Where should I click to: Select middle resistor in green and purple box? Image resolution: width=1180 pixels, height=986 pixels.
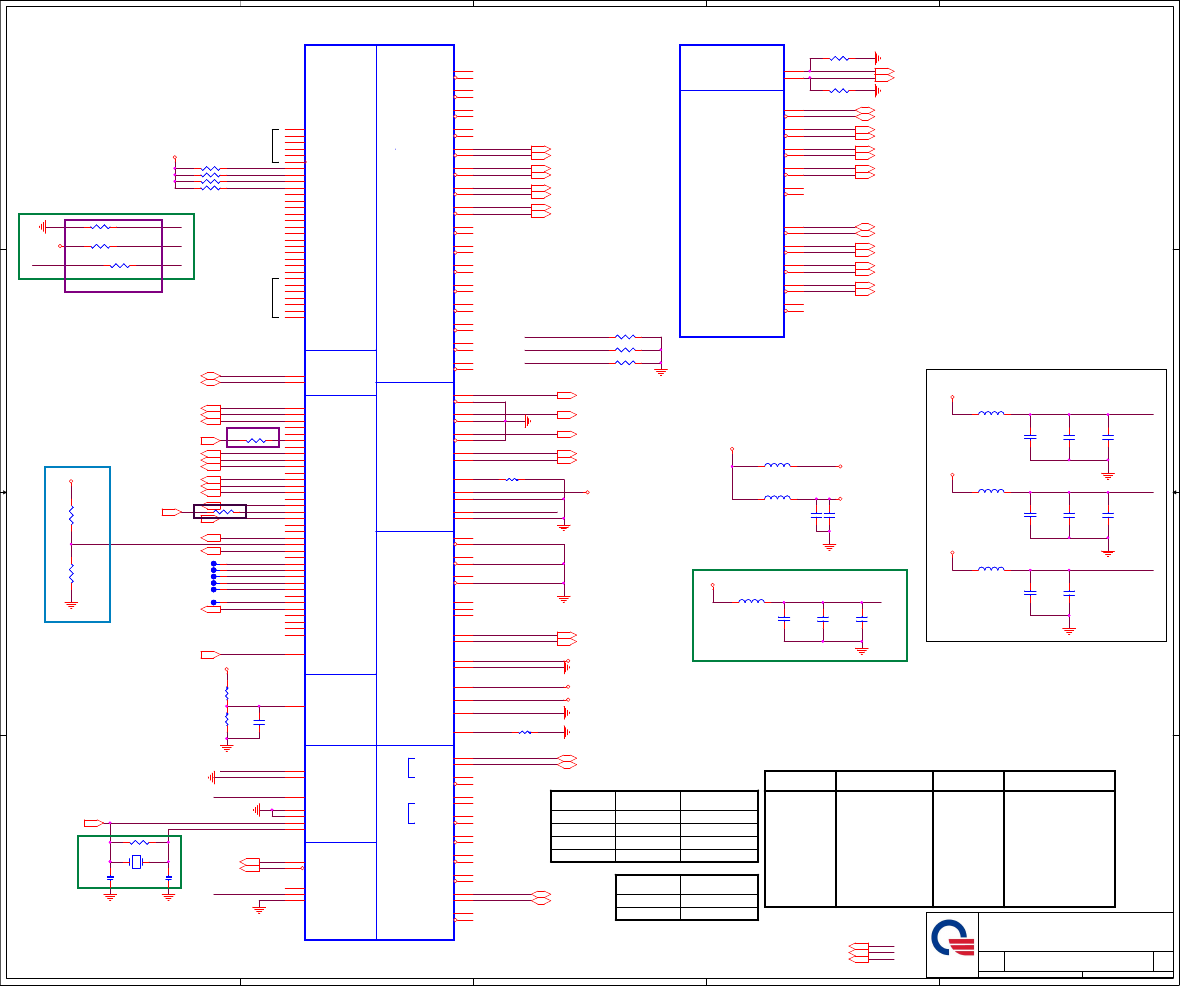click(100, 246)
